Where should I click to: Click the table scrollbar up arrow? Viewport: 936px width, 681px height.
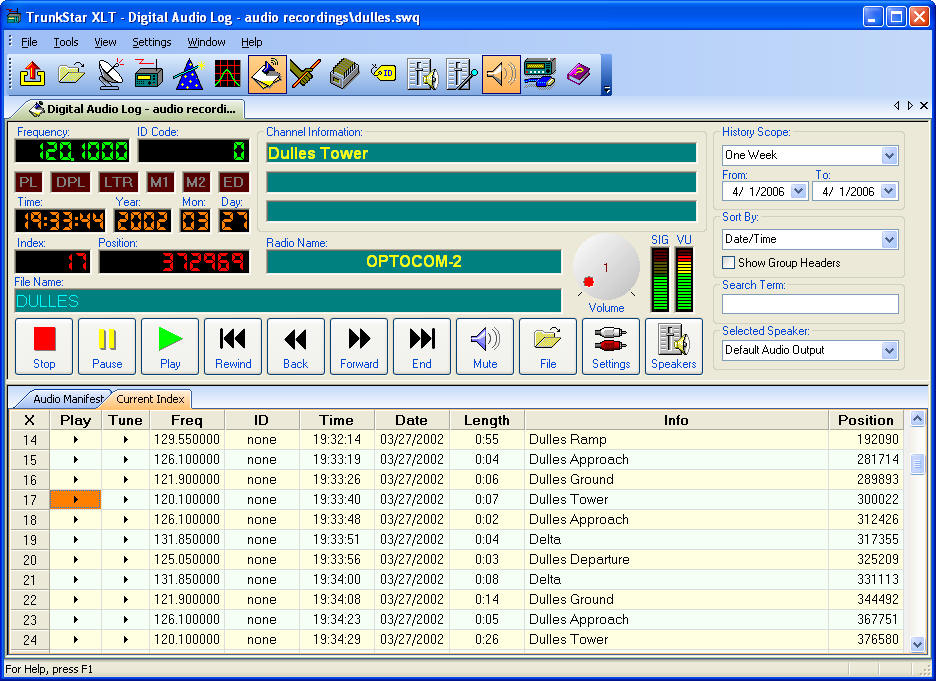(917, 418)
